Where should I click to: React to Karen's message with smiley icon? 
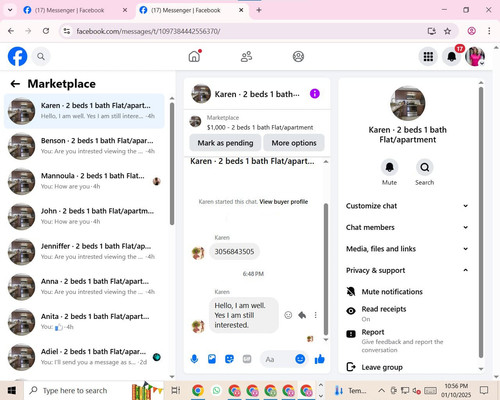288,315
